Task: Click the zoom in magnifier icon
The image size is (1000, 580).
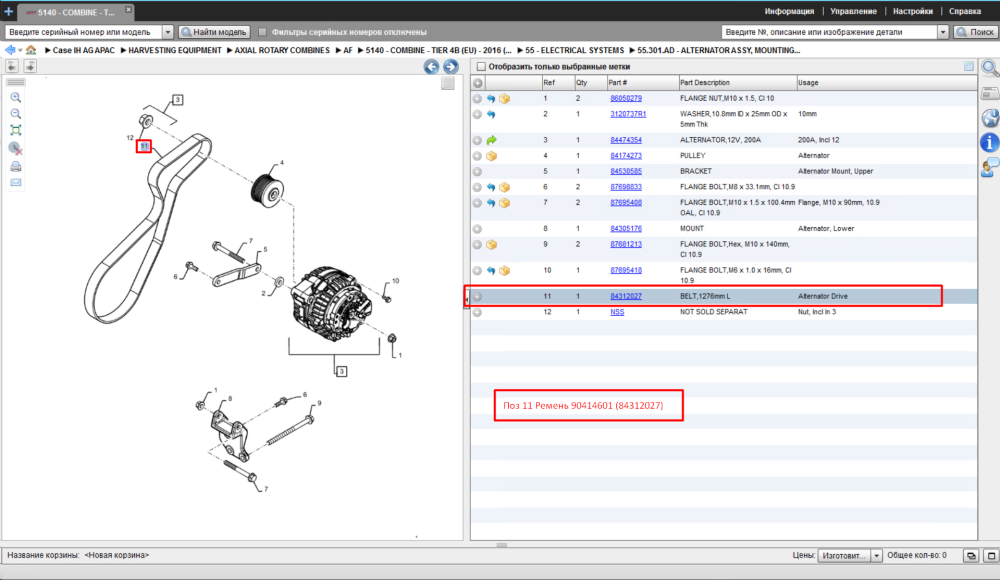Action: point(16,98)
